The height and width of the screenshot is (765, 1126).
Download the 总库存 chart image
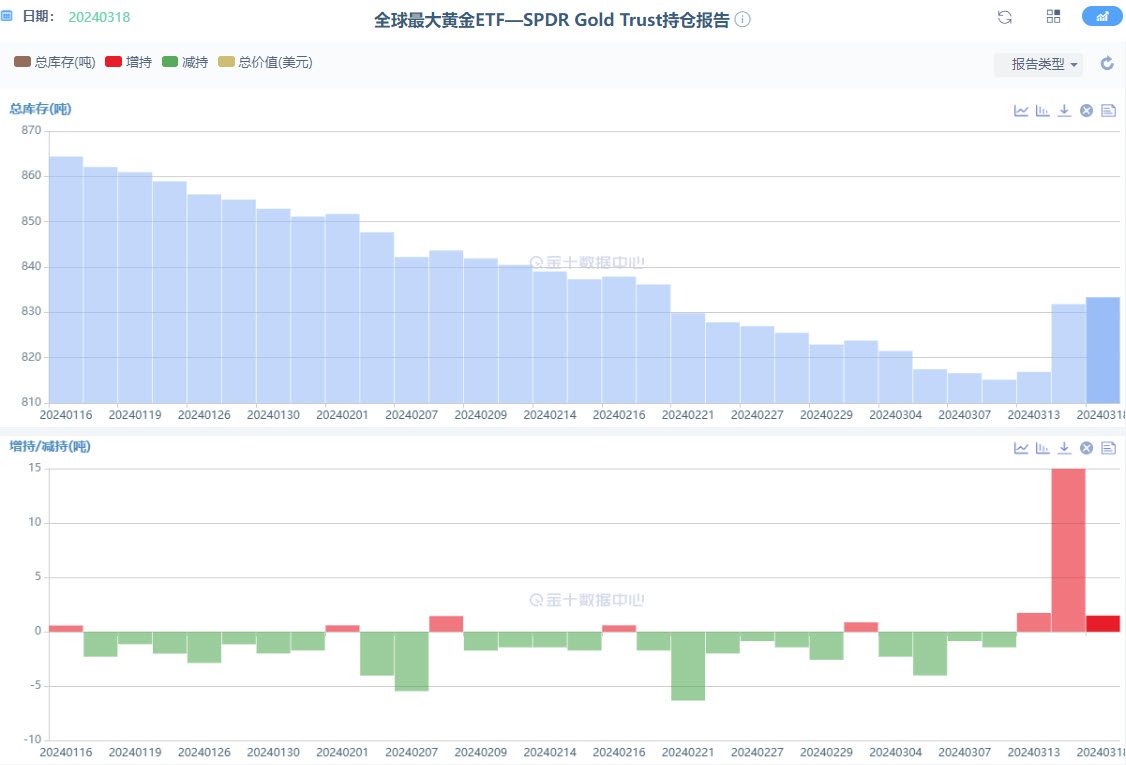point(1064,111)
